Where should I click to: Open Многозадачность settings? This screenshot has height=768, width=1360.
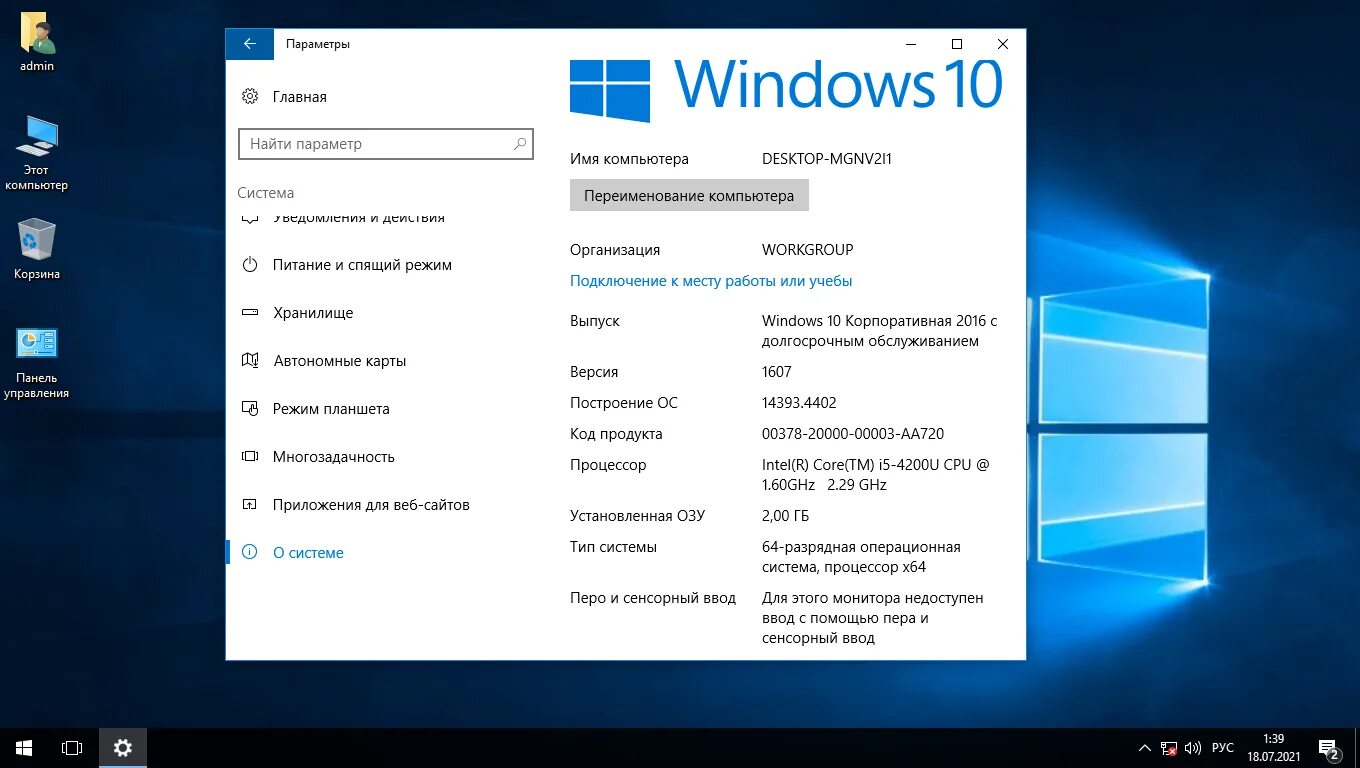[334, 457]
